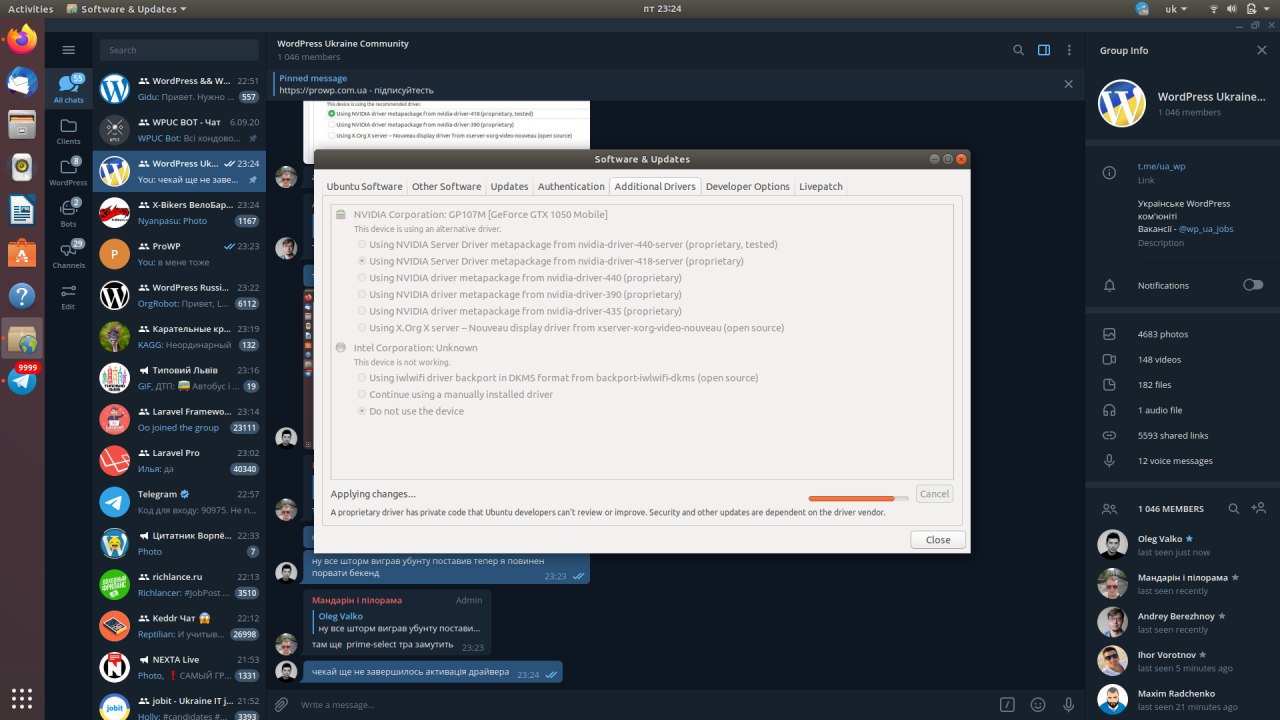
Task: Close the Group Info panel
Action: (x=1262, y=50)
